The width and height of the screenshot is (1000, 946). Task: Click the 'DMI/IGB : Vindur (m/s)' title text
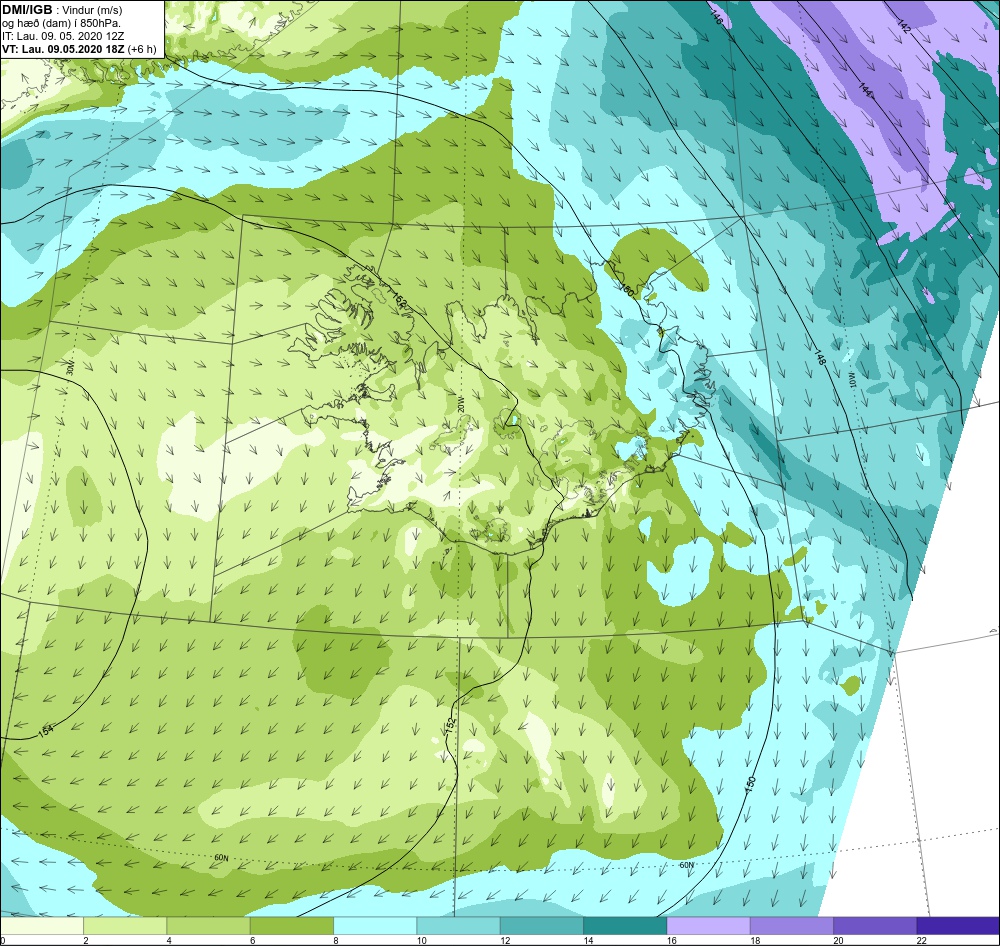[62, 10]
